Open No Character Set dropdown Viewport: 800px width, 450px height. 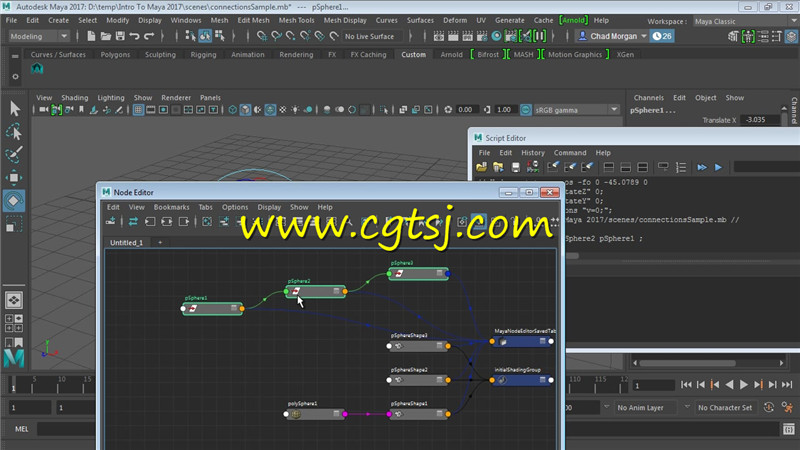(725, 407)
